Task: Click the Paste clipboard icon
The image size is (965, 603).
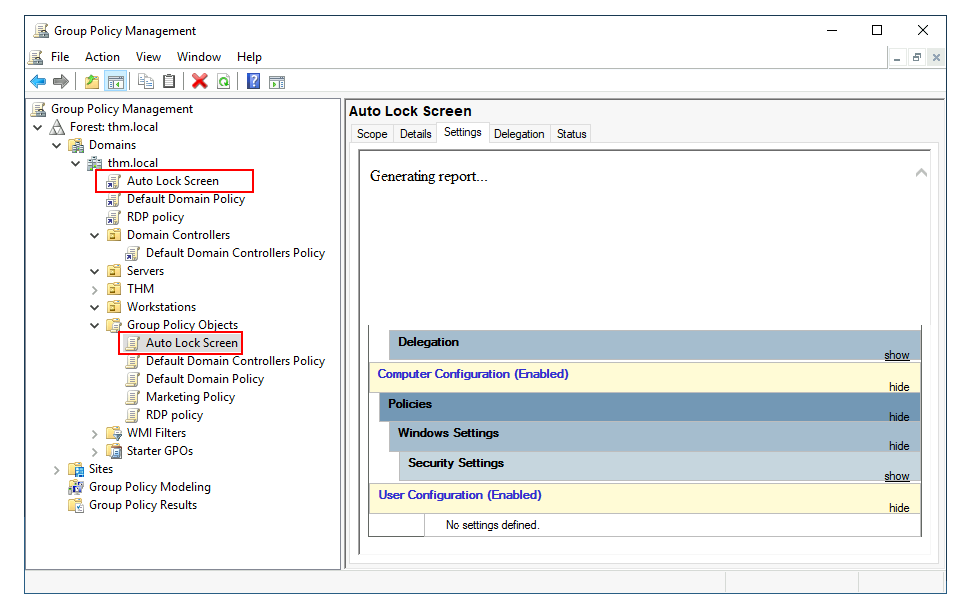Action: pos(169,82)
